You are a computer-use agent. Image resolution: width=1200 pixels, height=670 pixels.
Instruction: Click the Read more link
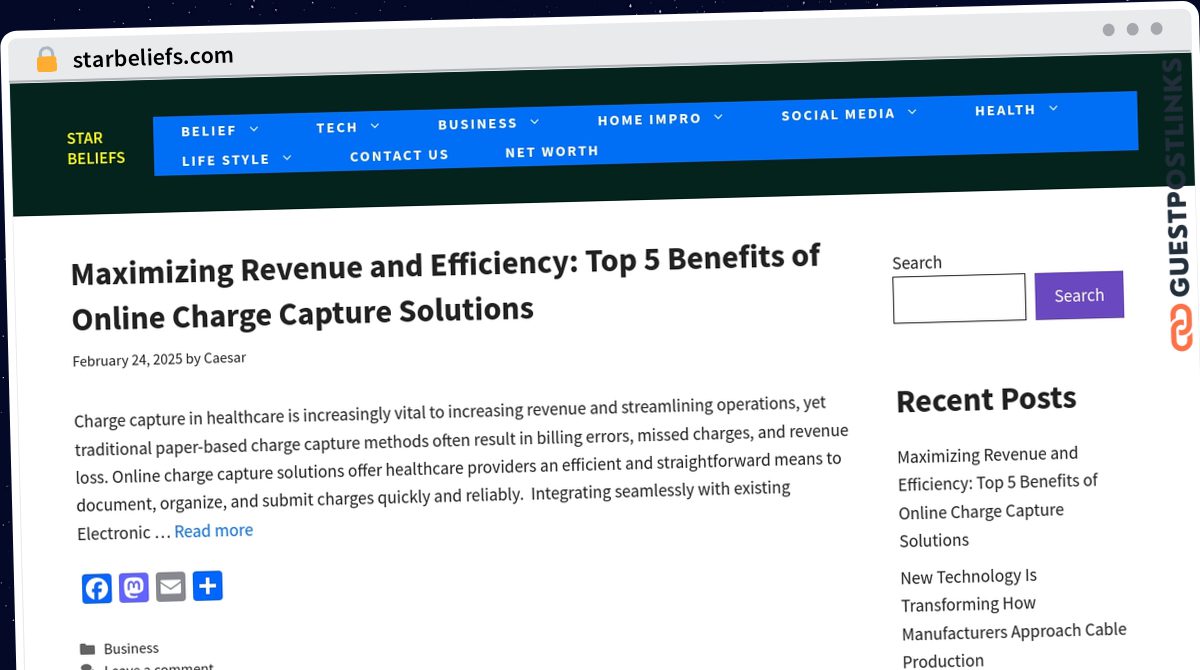tap(214, 530)
